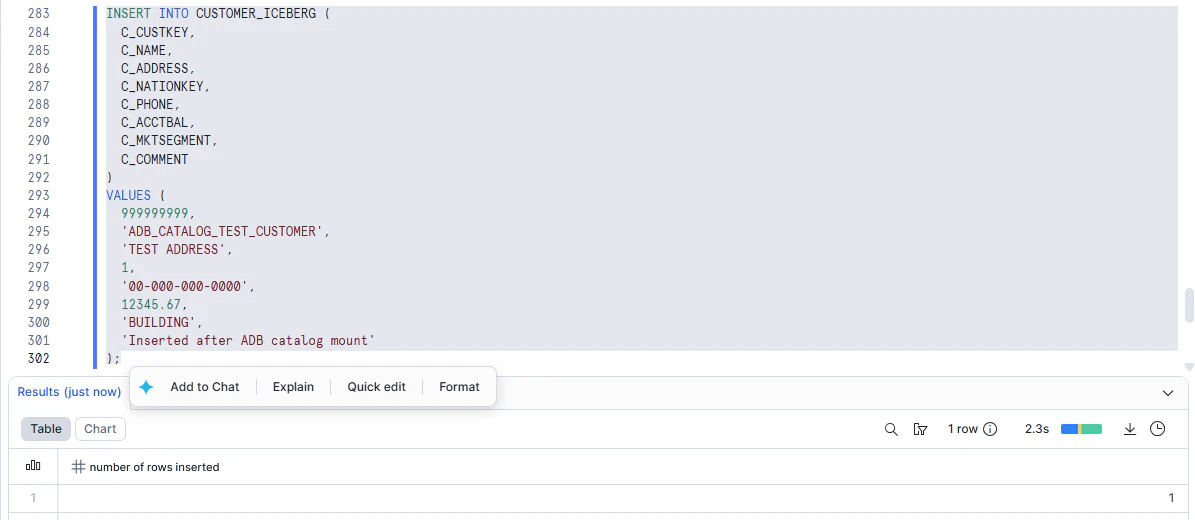Click the 'Inserted after ADB catalog mount' string
Image resolution: width=1195 pixels, height=520 pixels.
248,340
